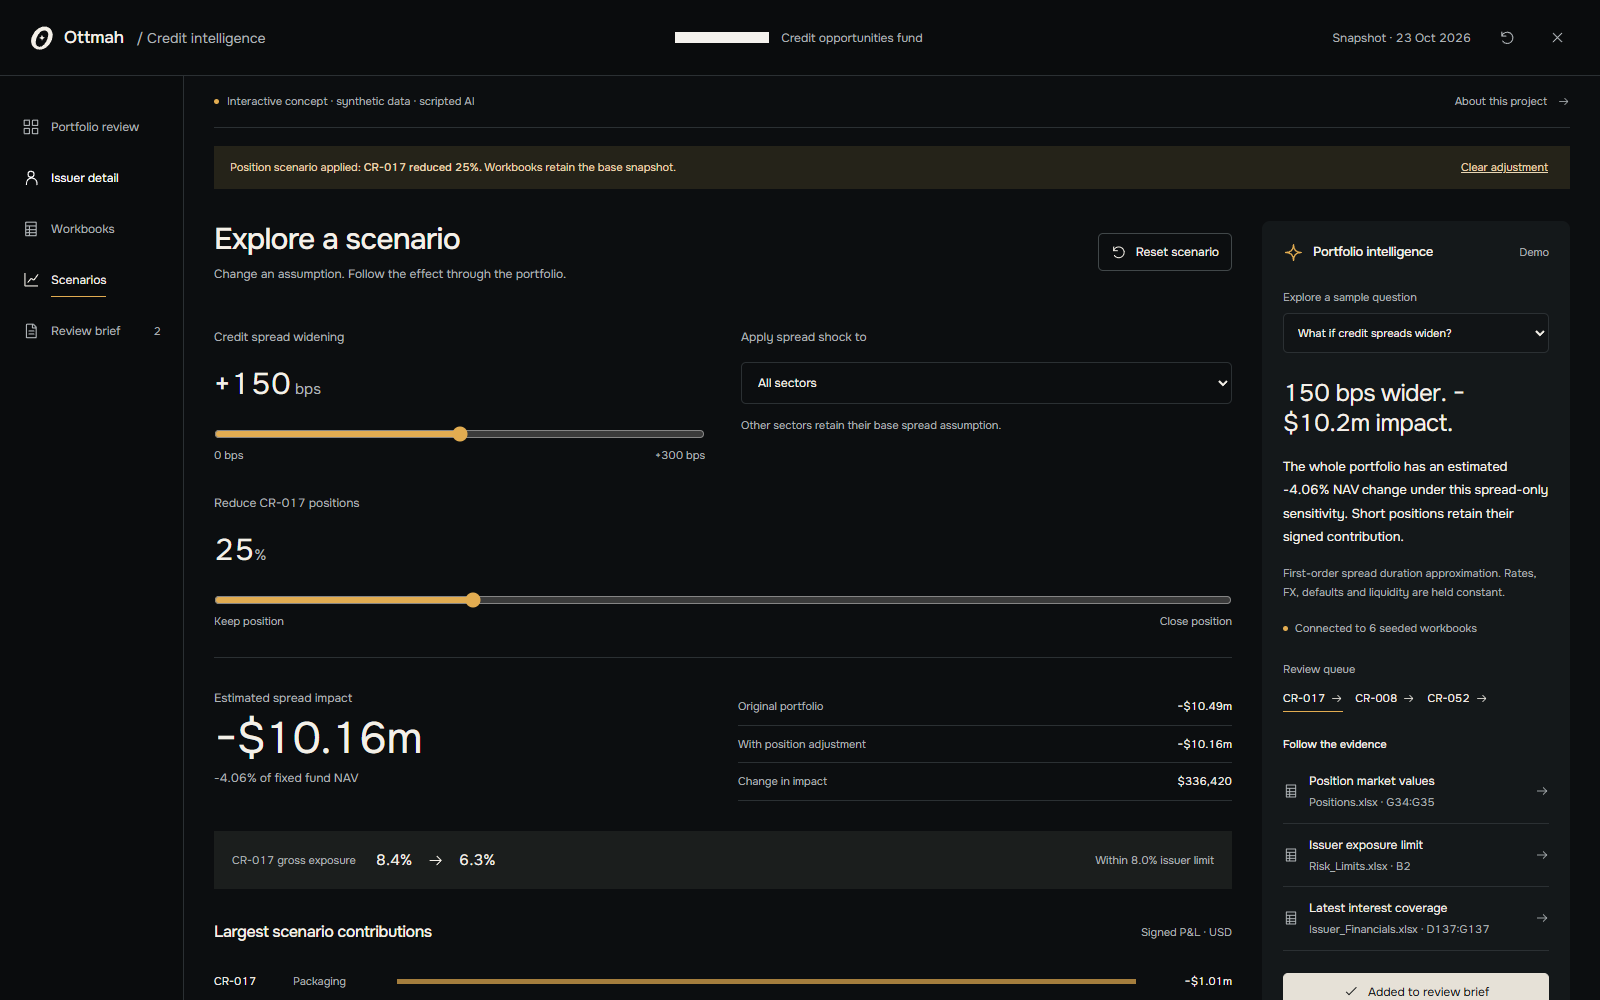Click the Reduce CR-017 positions slider handle

(x=473, y=600)
